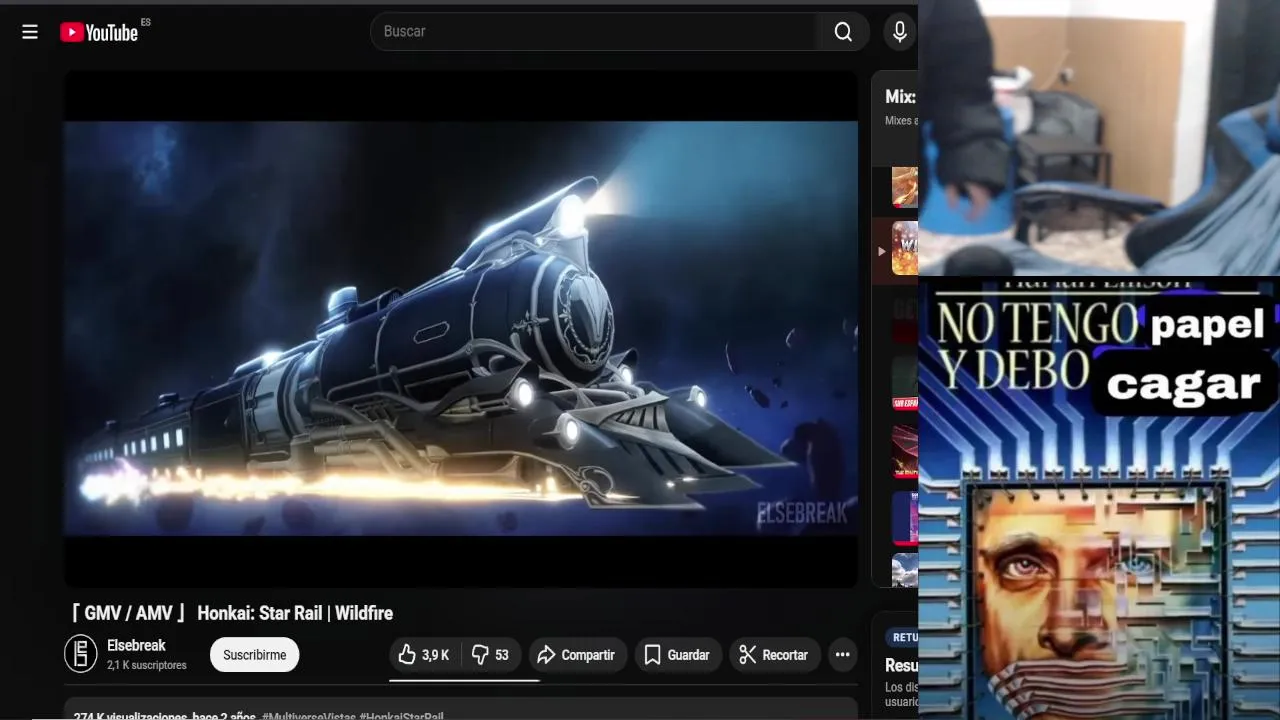Select the currently playing Mix thumbnail

click(x=905, y=248)
